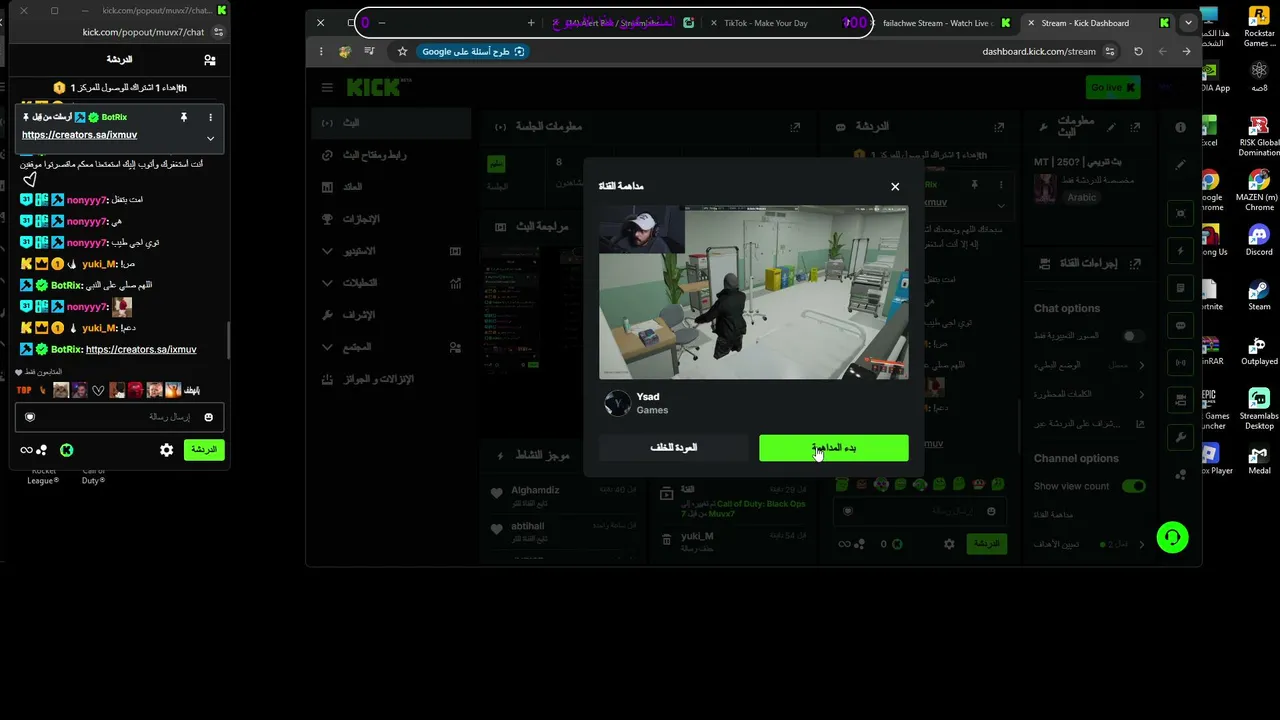Click the green Kick K icon below chat
The height and width of the screenshot is (720, 1280).
tap(66, 450)
